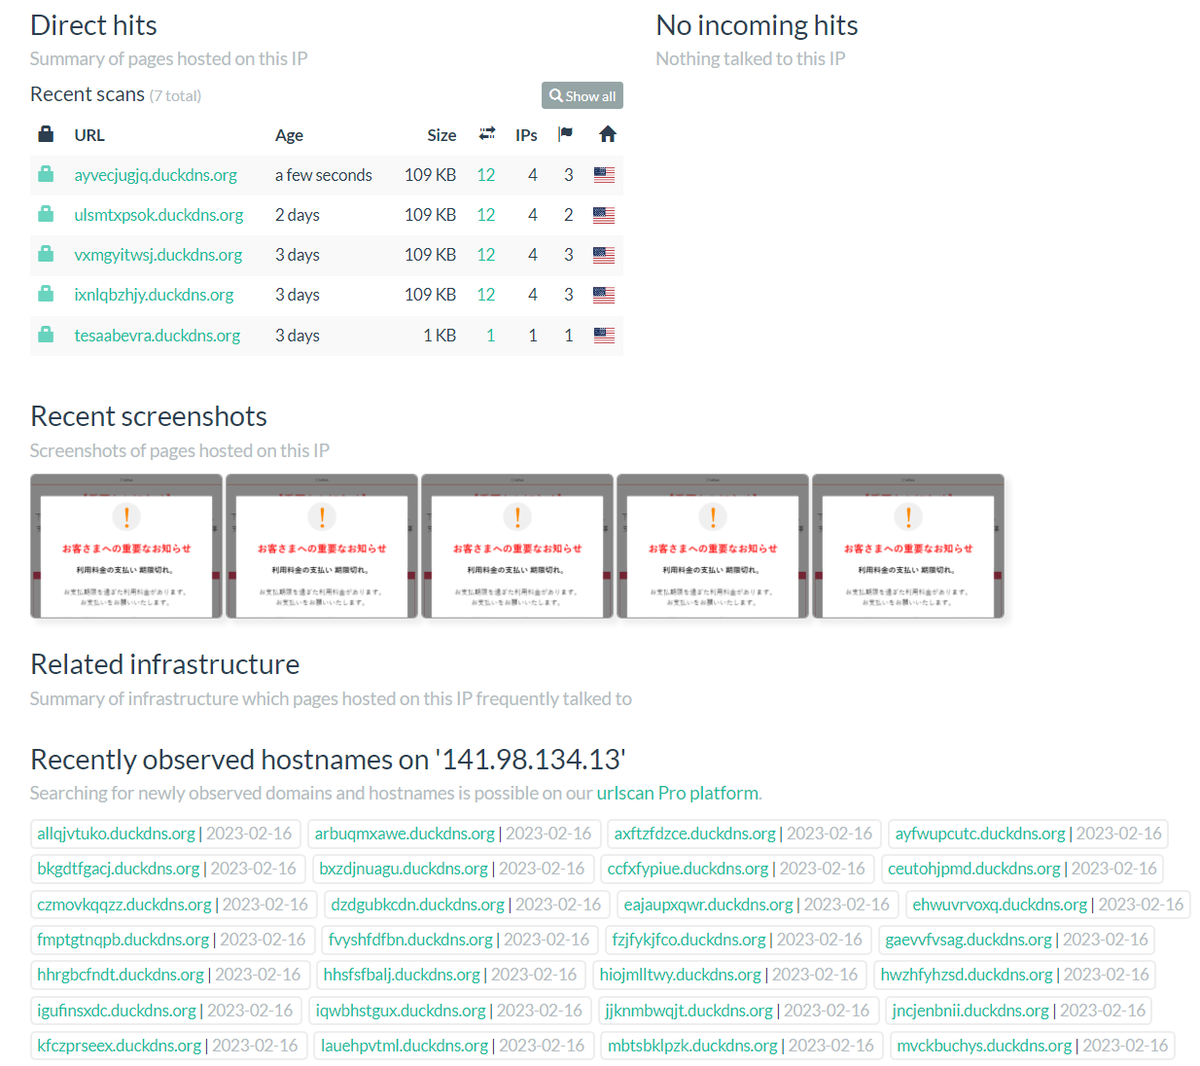1200x1066 pixels.
Task: Click the green lock icon beside tesaabevra.duckdns.org
Action: [x=45, y=335]
